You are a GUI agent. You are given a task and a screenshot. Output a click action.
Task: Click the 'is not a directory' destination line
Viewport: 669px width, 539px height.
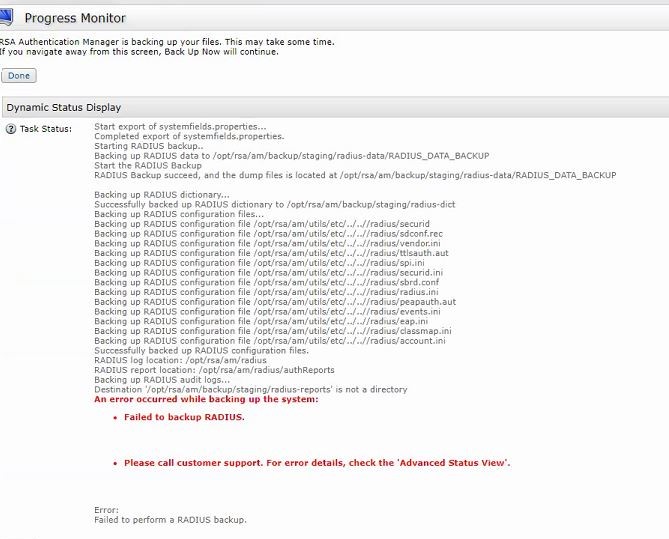click(x=250, y=389)
